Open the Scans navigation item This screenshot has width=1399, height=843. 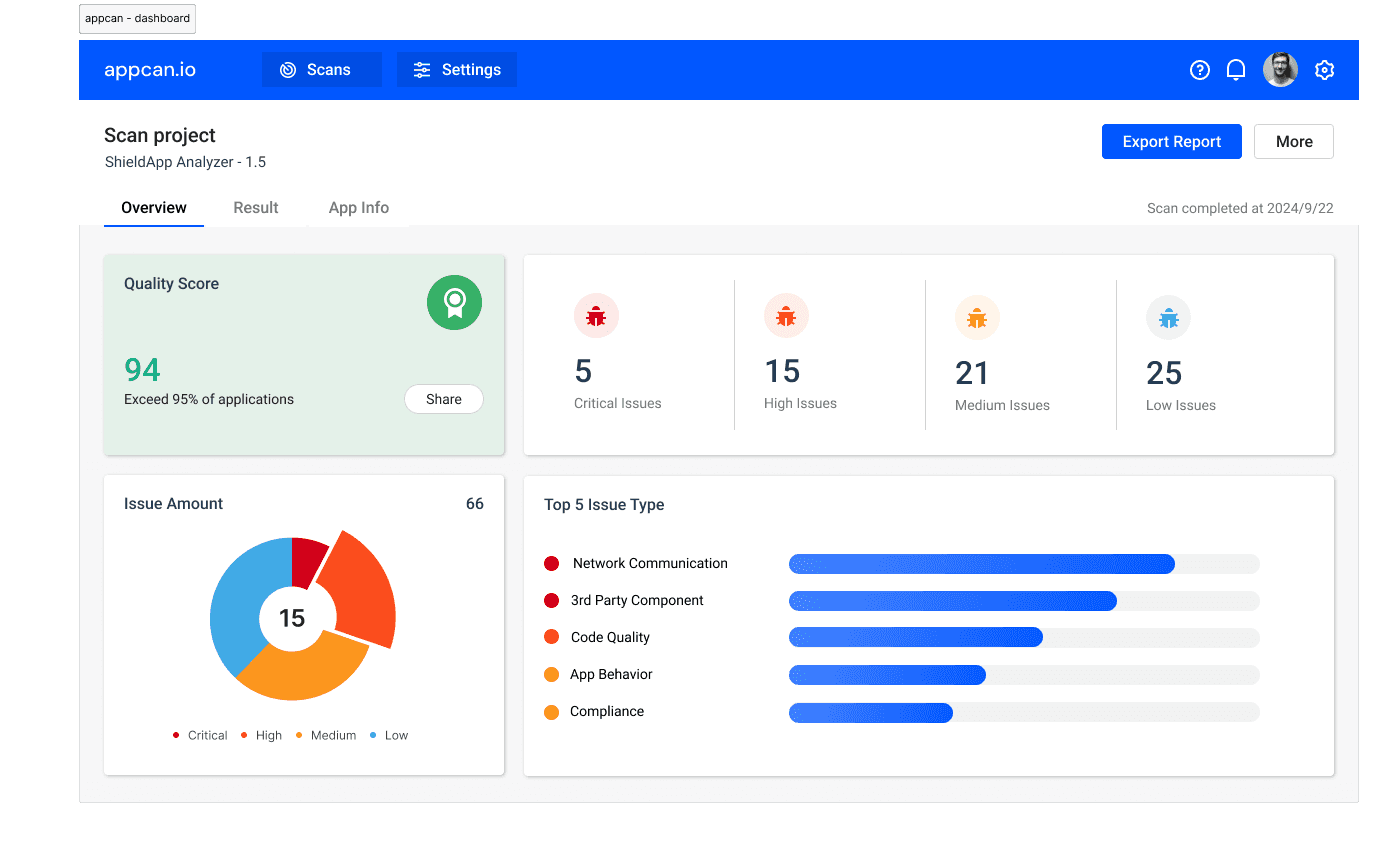322,70
